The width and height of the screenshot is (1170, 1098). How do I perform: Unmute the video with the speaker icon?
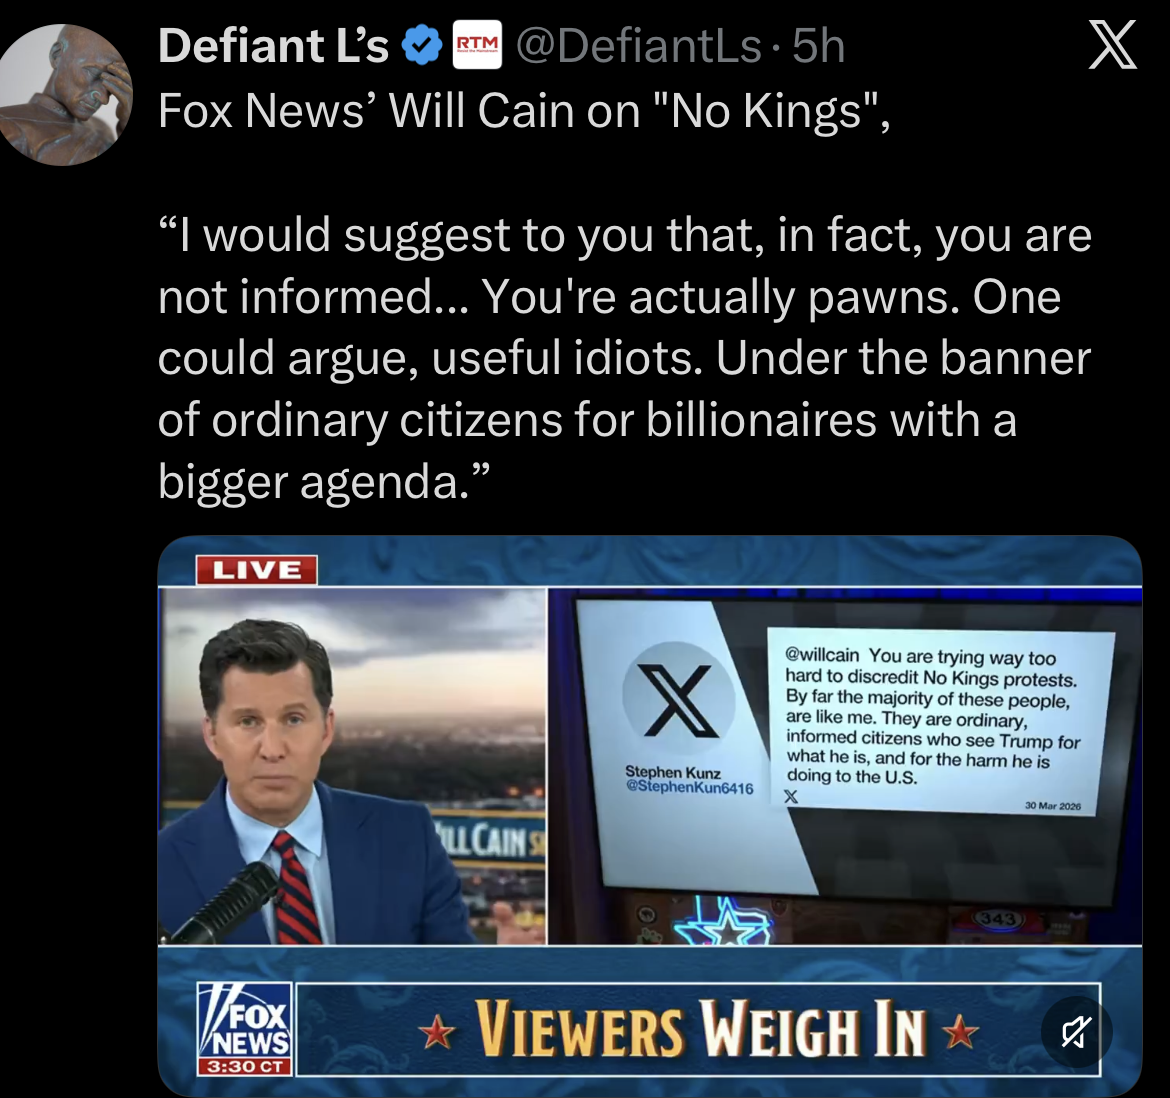point(1076,1032)
